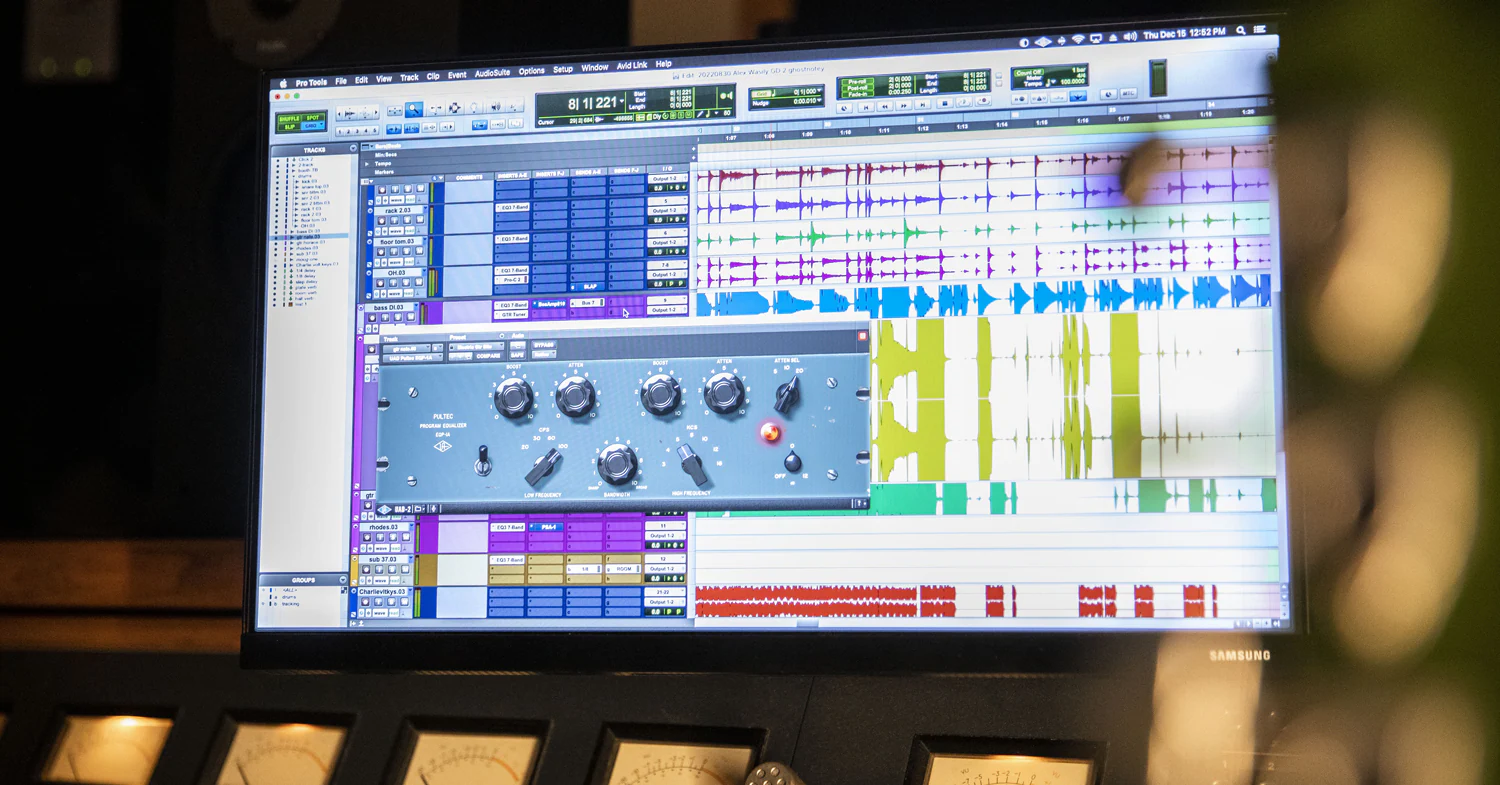Click Tempo value 100.0000 field
1500x785 pixels.
point(1072,82)
